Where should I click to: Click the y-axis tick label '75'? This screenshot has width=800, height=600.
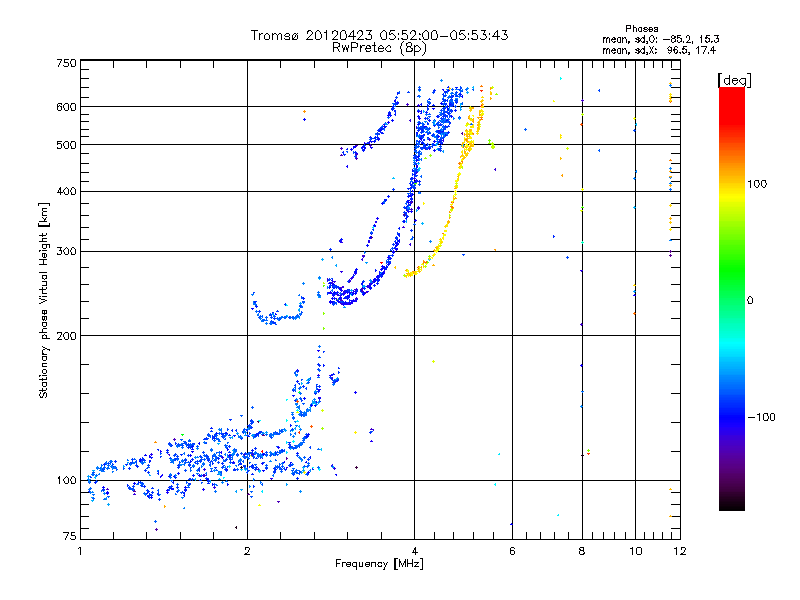pyautogui.click(x=70, y=536)
